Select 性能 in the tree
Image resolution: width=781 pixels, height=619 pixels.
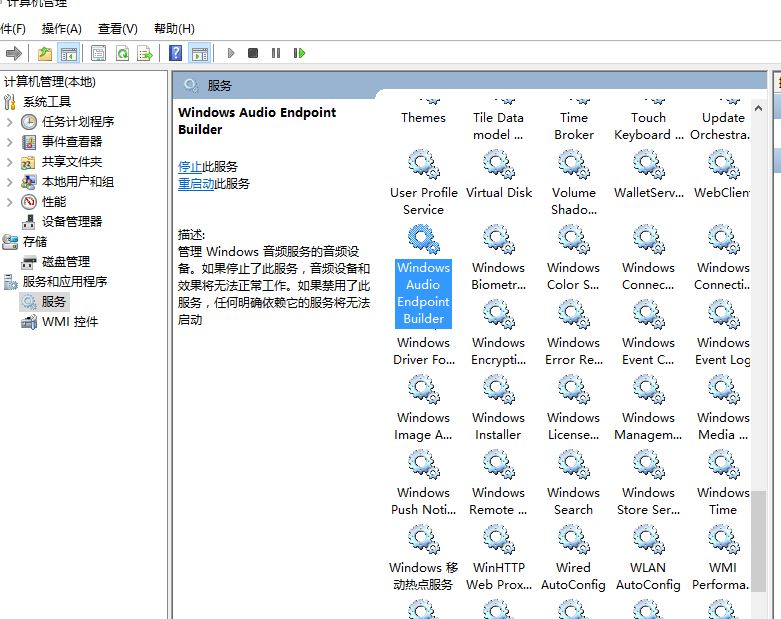(x=54, y=202)
